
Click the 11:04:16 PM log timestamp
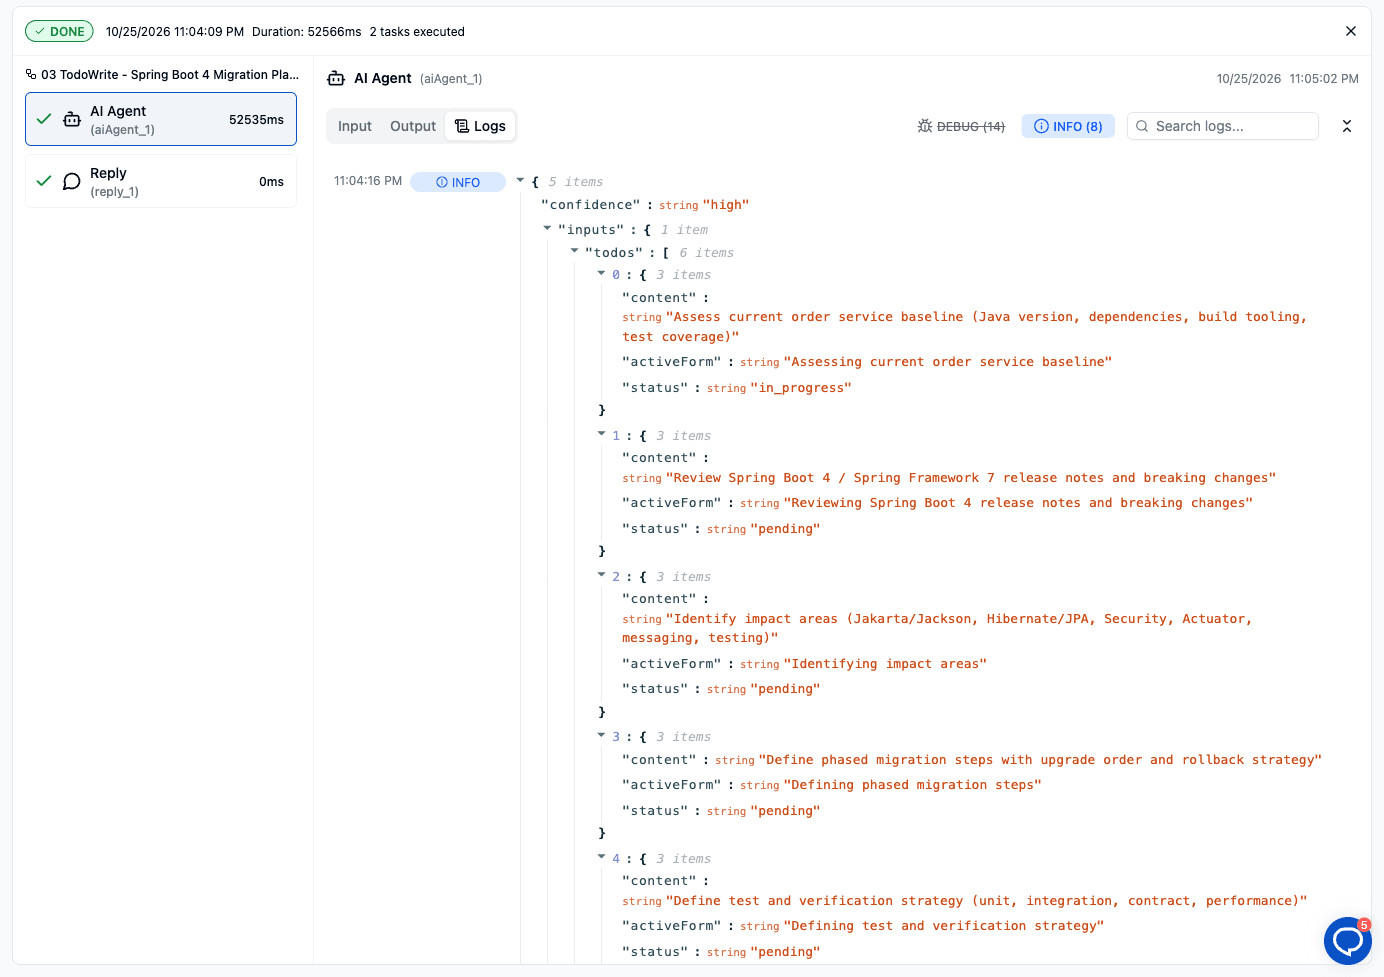(368, 181)
